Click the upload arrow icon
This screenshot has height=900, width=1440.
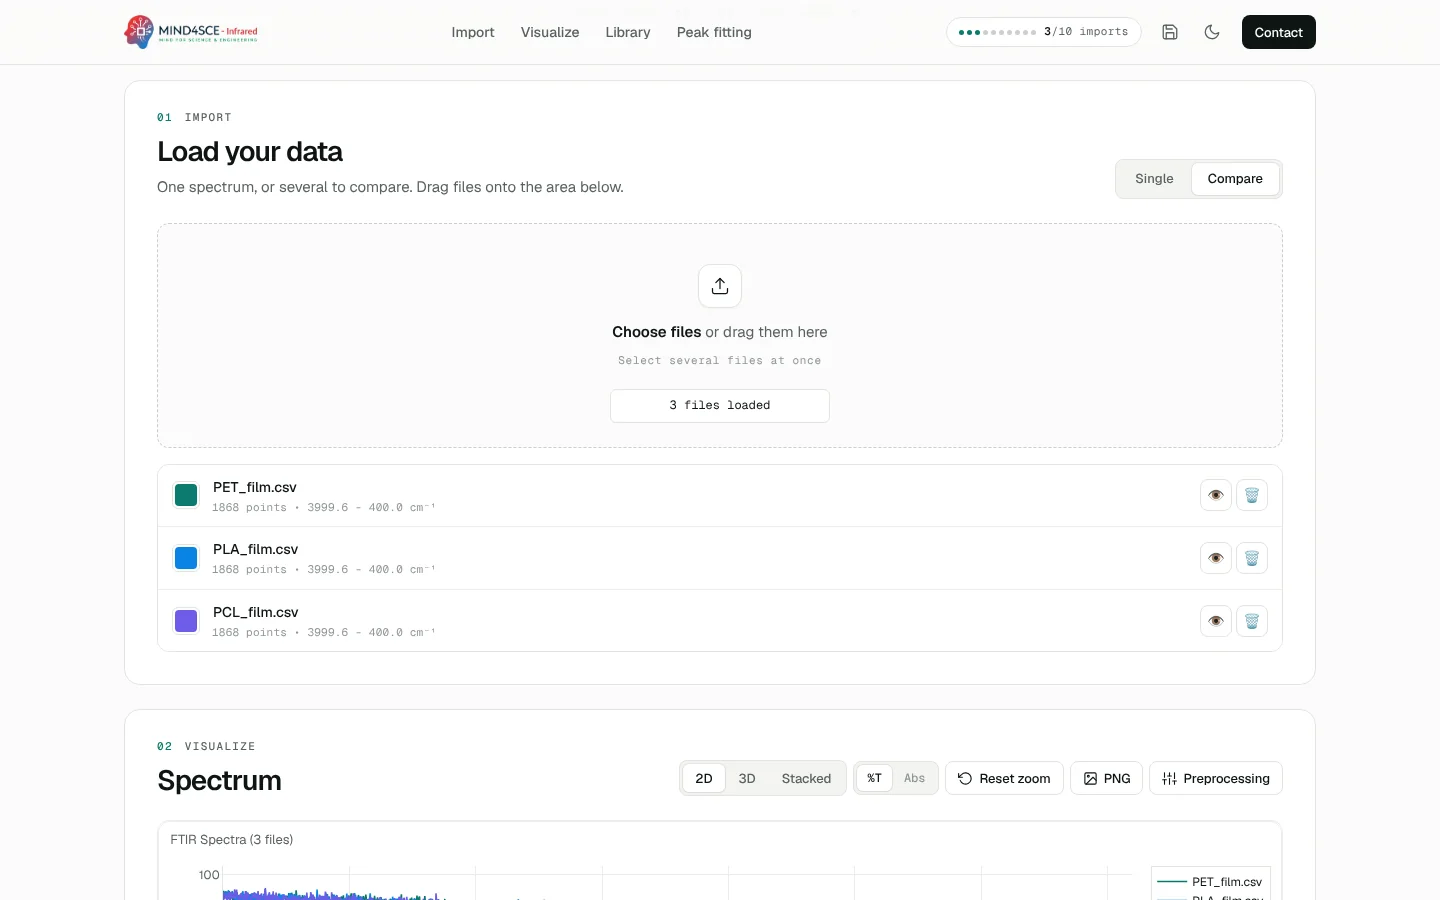point(720,286)
